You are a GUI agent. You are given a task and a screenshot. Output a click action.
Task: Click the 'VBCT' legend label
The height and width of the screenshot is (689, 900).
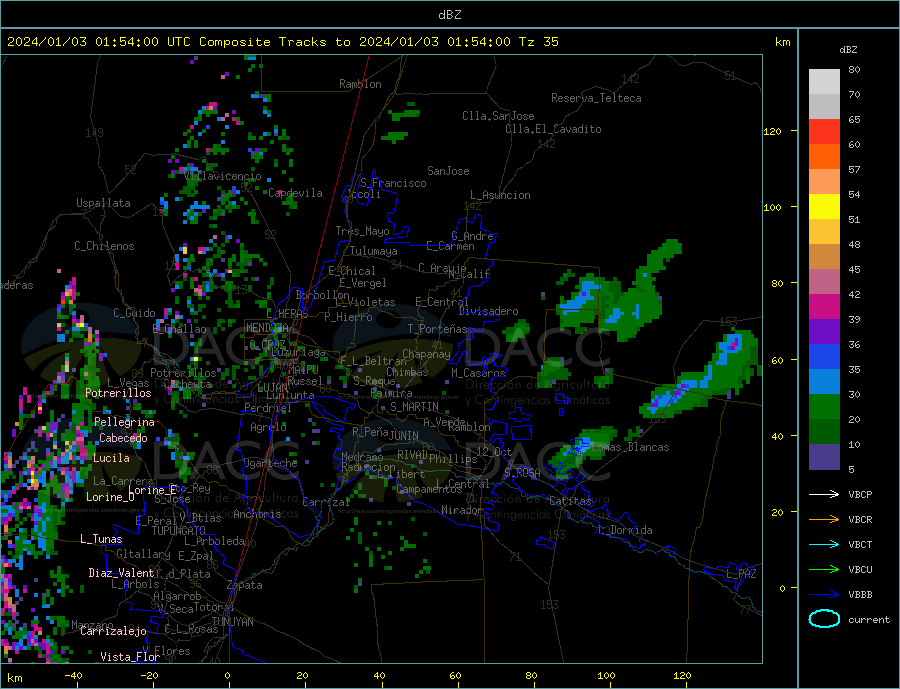[860, 544]
